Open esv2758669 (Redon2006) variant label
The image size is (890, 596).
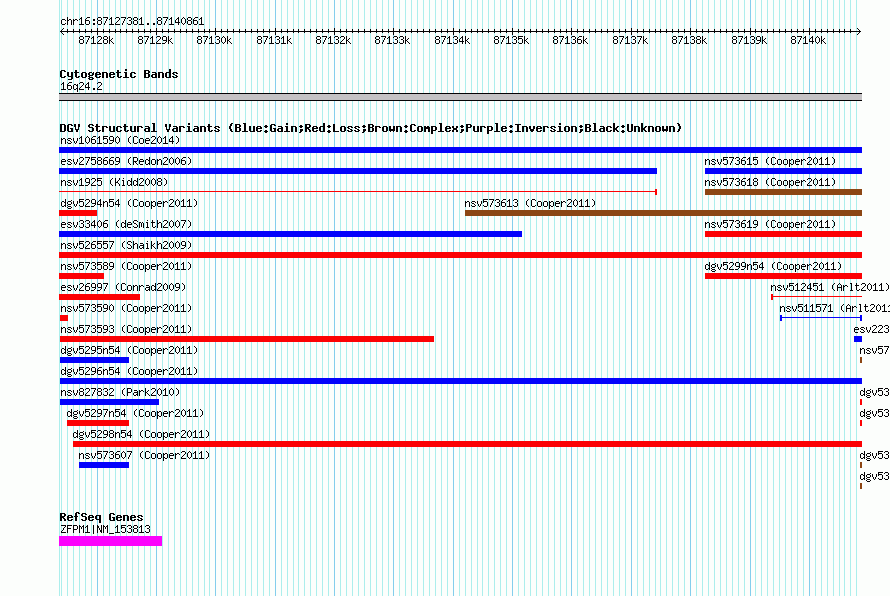[x=126, y=161]
